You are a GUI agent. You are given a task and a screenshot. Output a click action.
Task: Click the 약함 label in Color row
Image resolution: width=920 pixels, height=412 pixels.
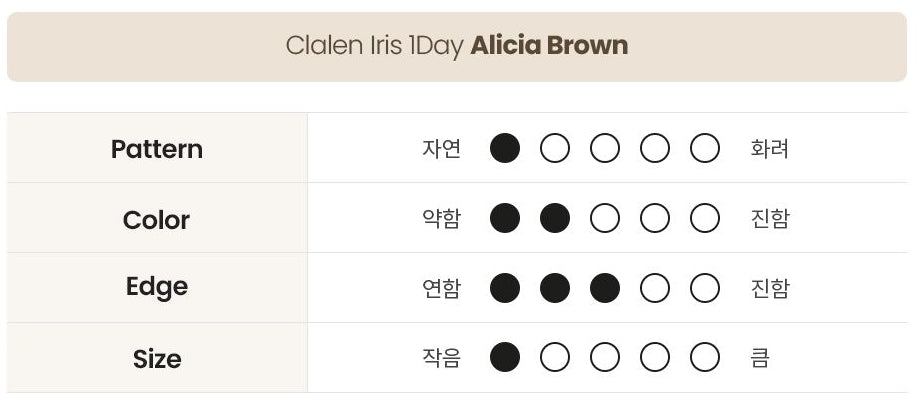(441, 219)
